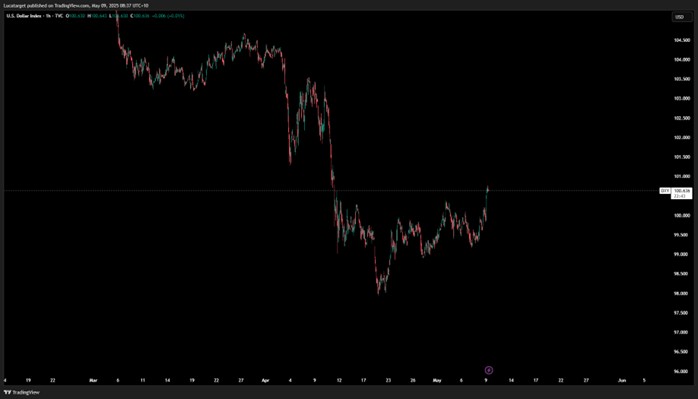This screenshot has height=399, width=698.
Task: Click the 102.000 price axis label
Action: [x=681, y=138]
